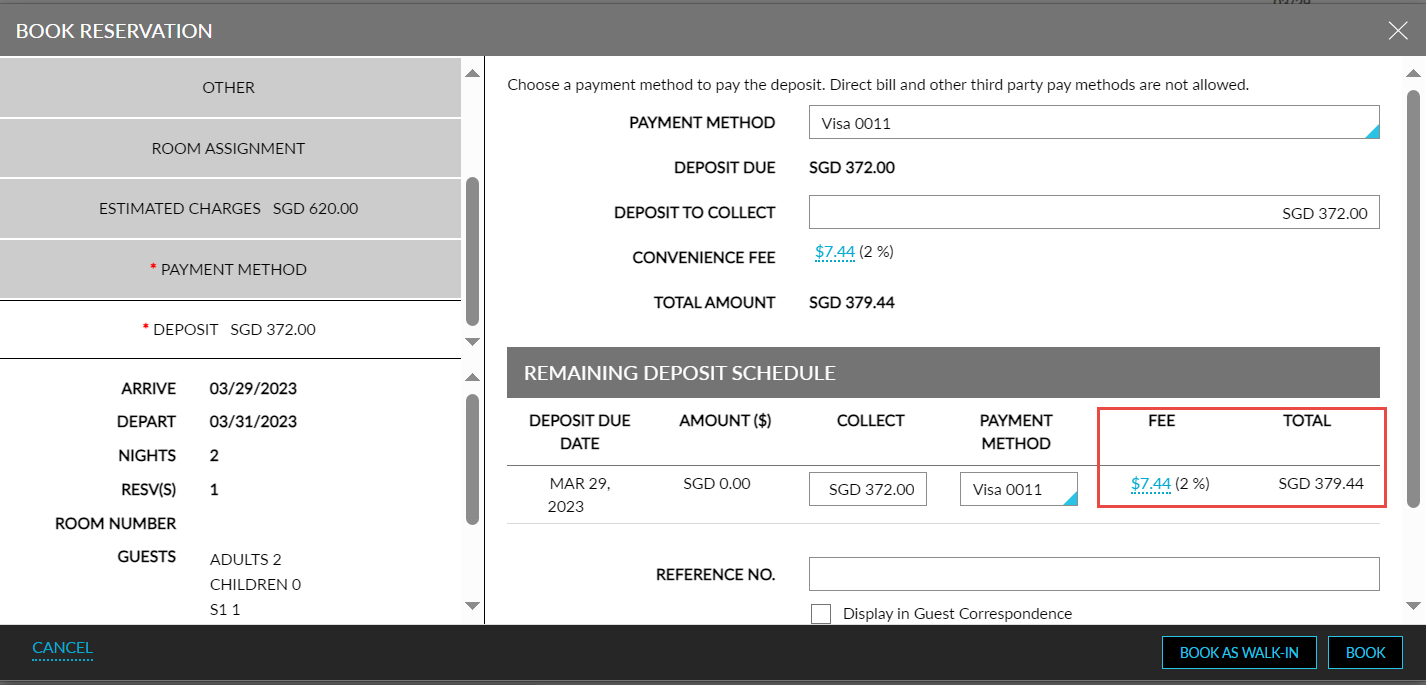
Task: Open the Payment Method Visa 0011 dropdown
Action: click(x=1093, y=123)
